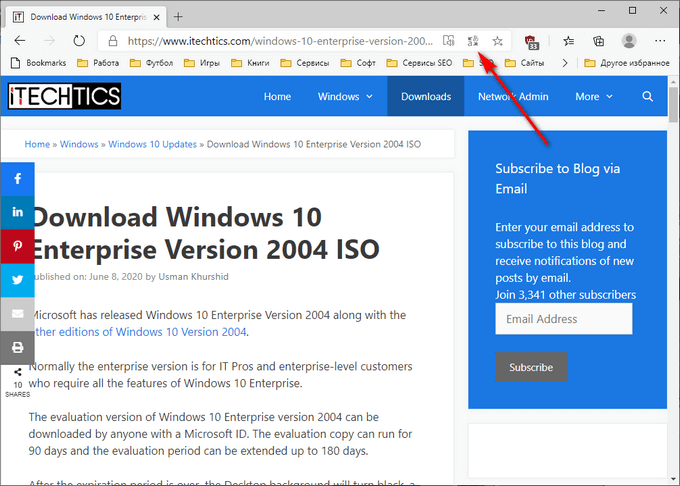Viewport: 680px width, 486px height.
Task: Share the article by email icon
Action: point(17,314)
